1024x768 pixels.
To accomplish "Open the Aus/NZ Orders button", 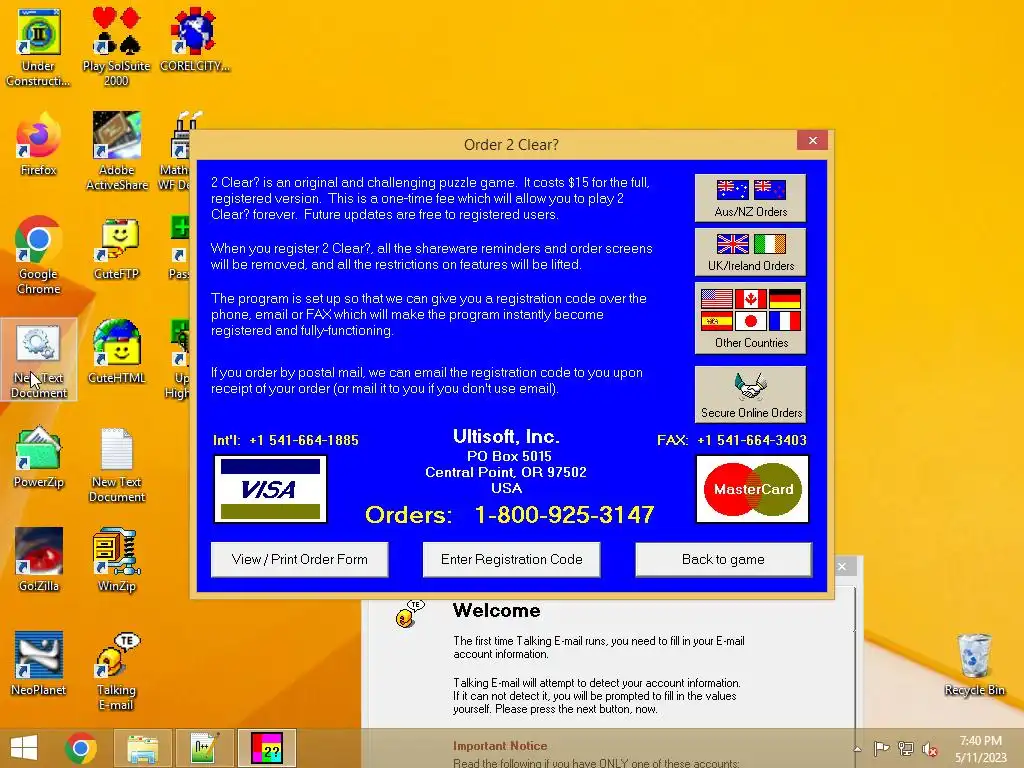I will click(750, 198).
